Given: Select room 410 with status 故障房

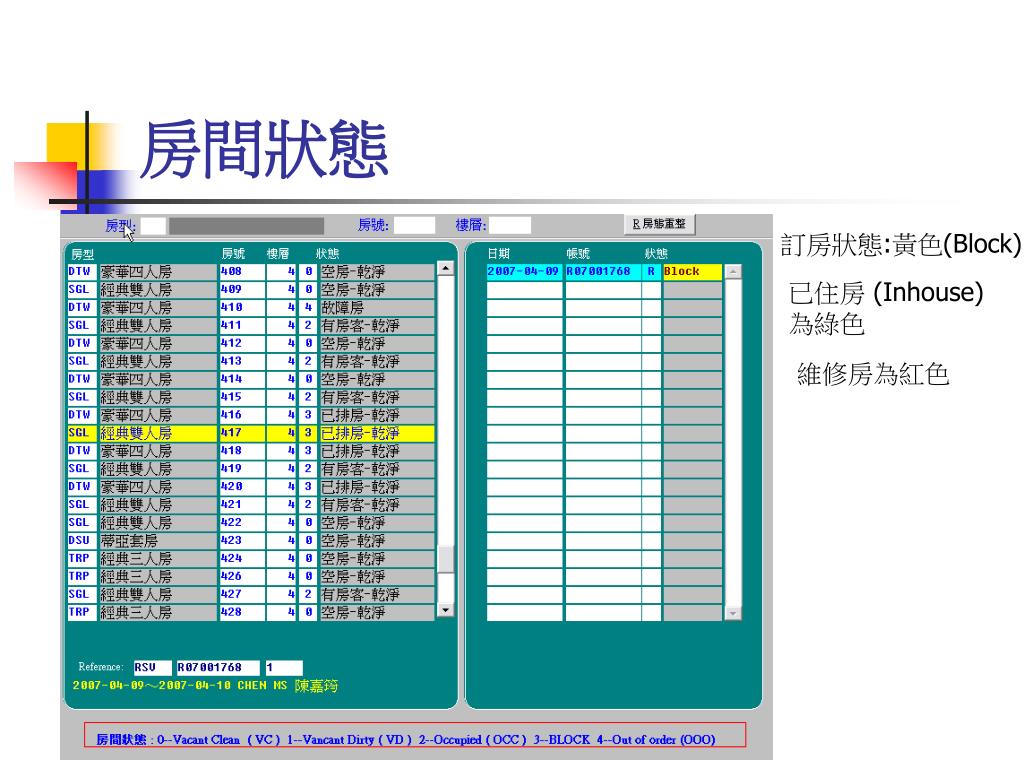Looking at the screenshot, I should [250, 307].
